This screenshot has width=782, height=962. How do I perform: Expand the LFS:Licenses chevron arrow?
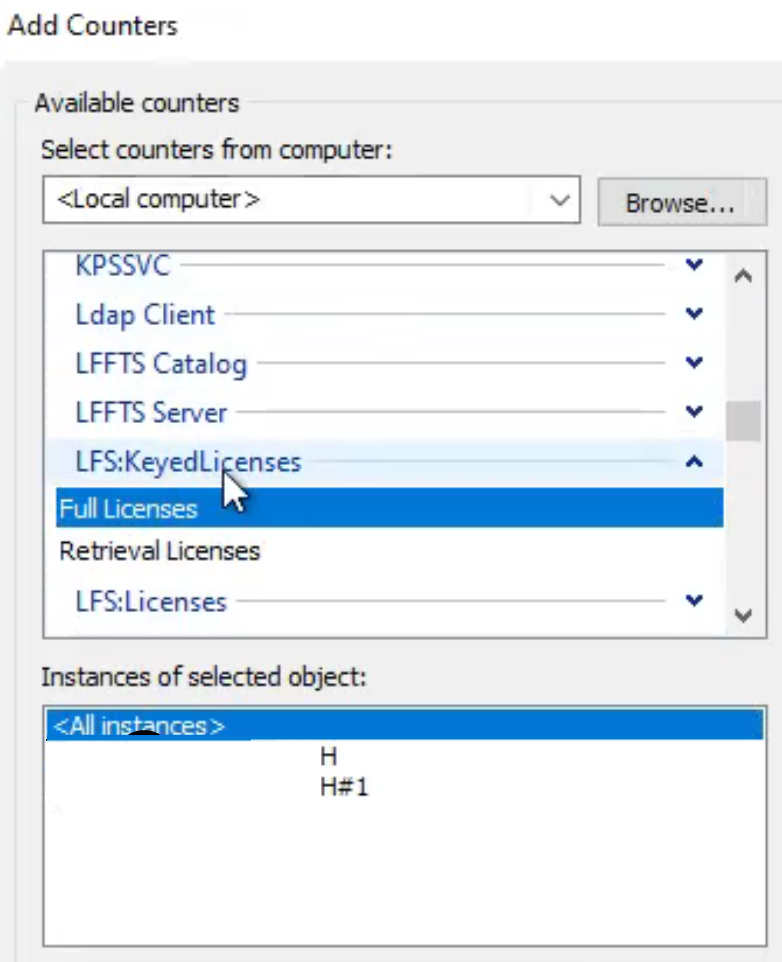point(694,600)
